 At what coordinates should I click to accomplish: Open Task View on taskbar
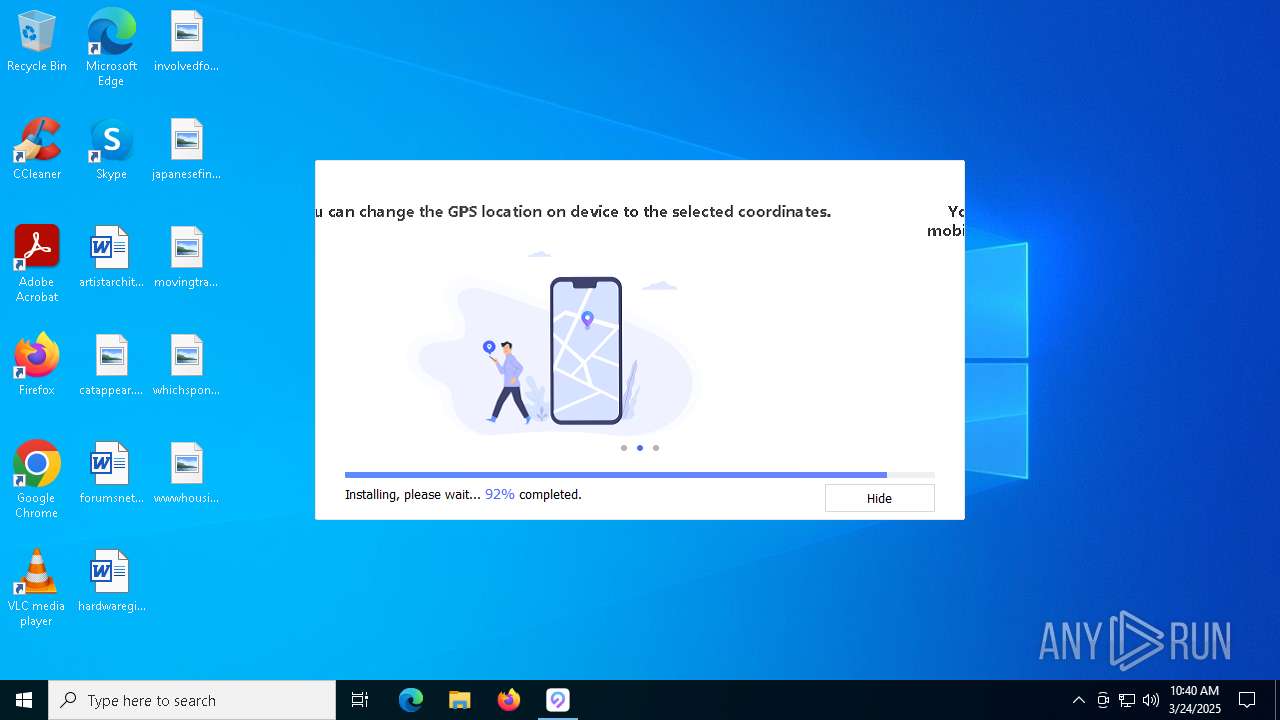(360, 700)
